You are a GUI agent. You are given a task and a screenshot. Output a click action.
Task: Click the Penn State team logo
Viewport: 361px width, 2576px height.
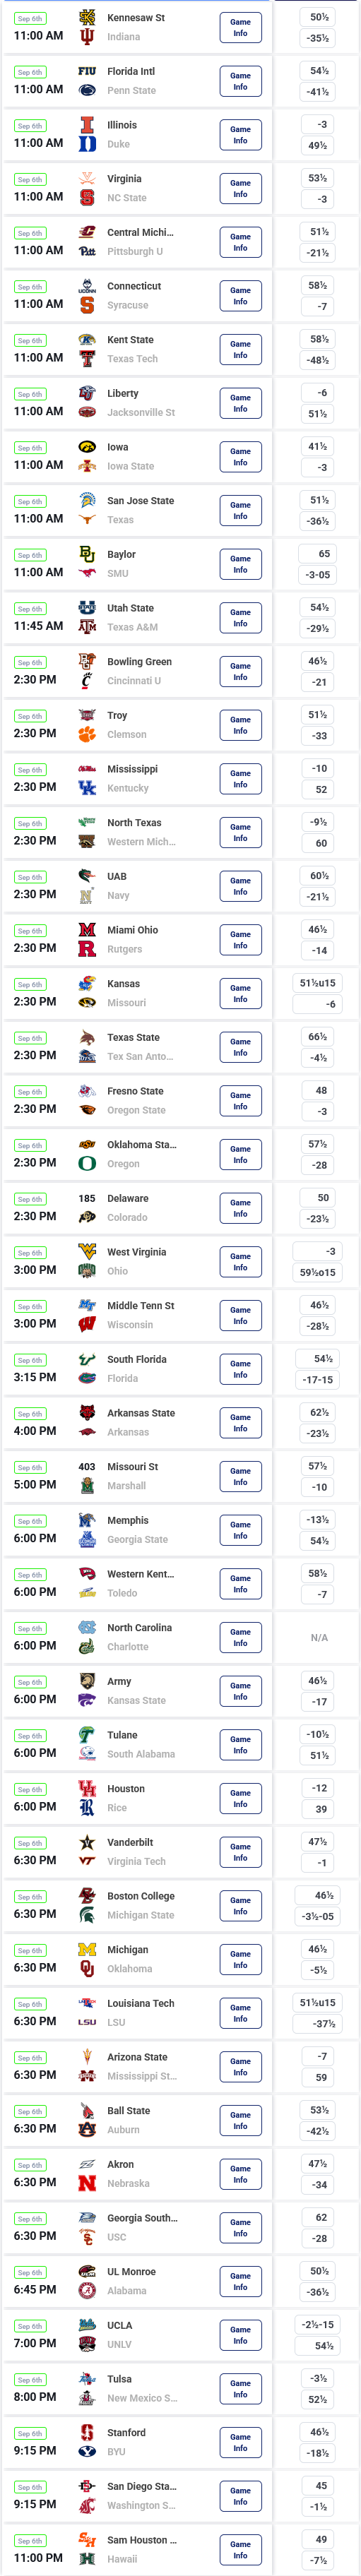tap(87, 90)
